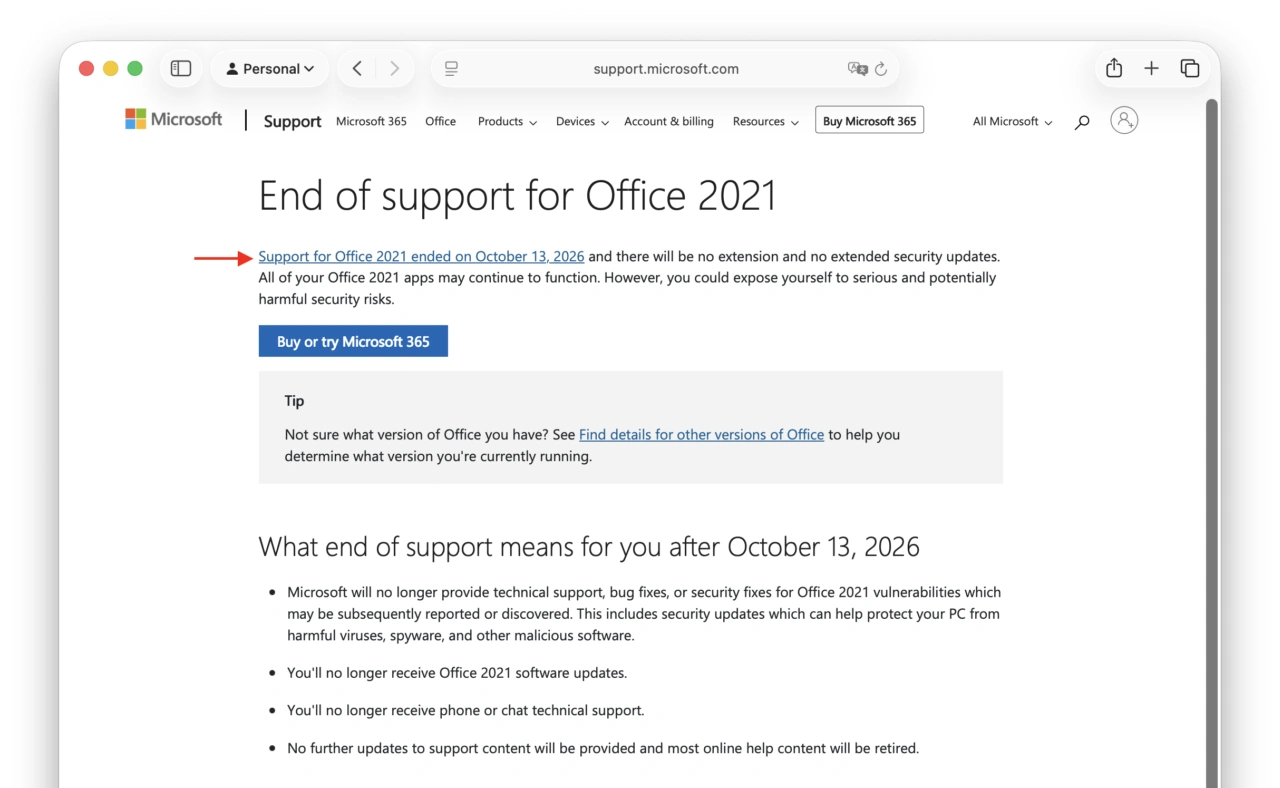Open Find details for other versions of Office link

click(x=701, y=435)
